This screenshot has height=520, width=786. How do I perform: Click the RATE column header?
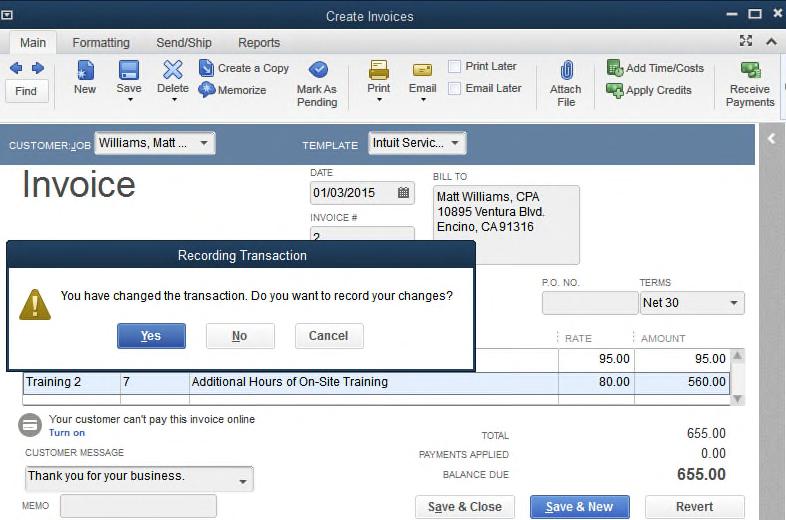578,338
